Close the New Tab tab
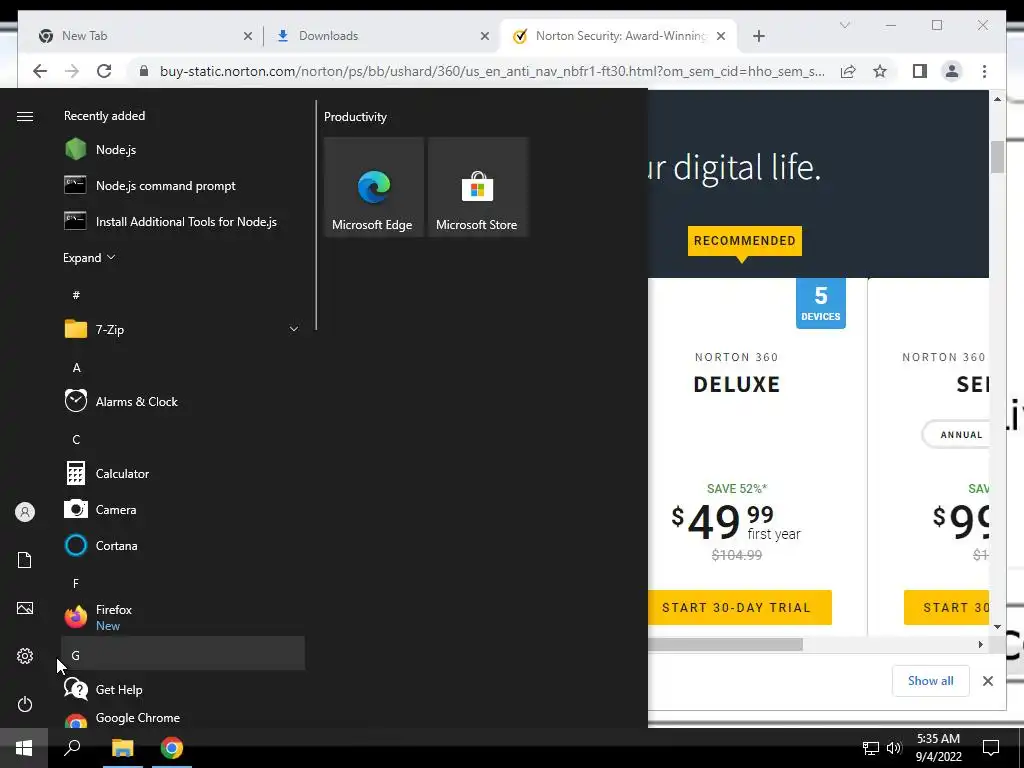The image size is (1024, 768). (248, 37)
